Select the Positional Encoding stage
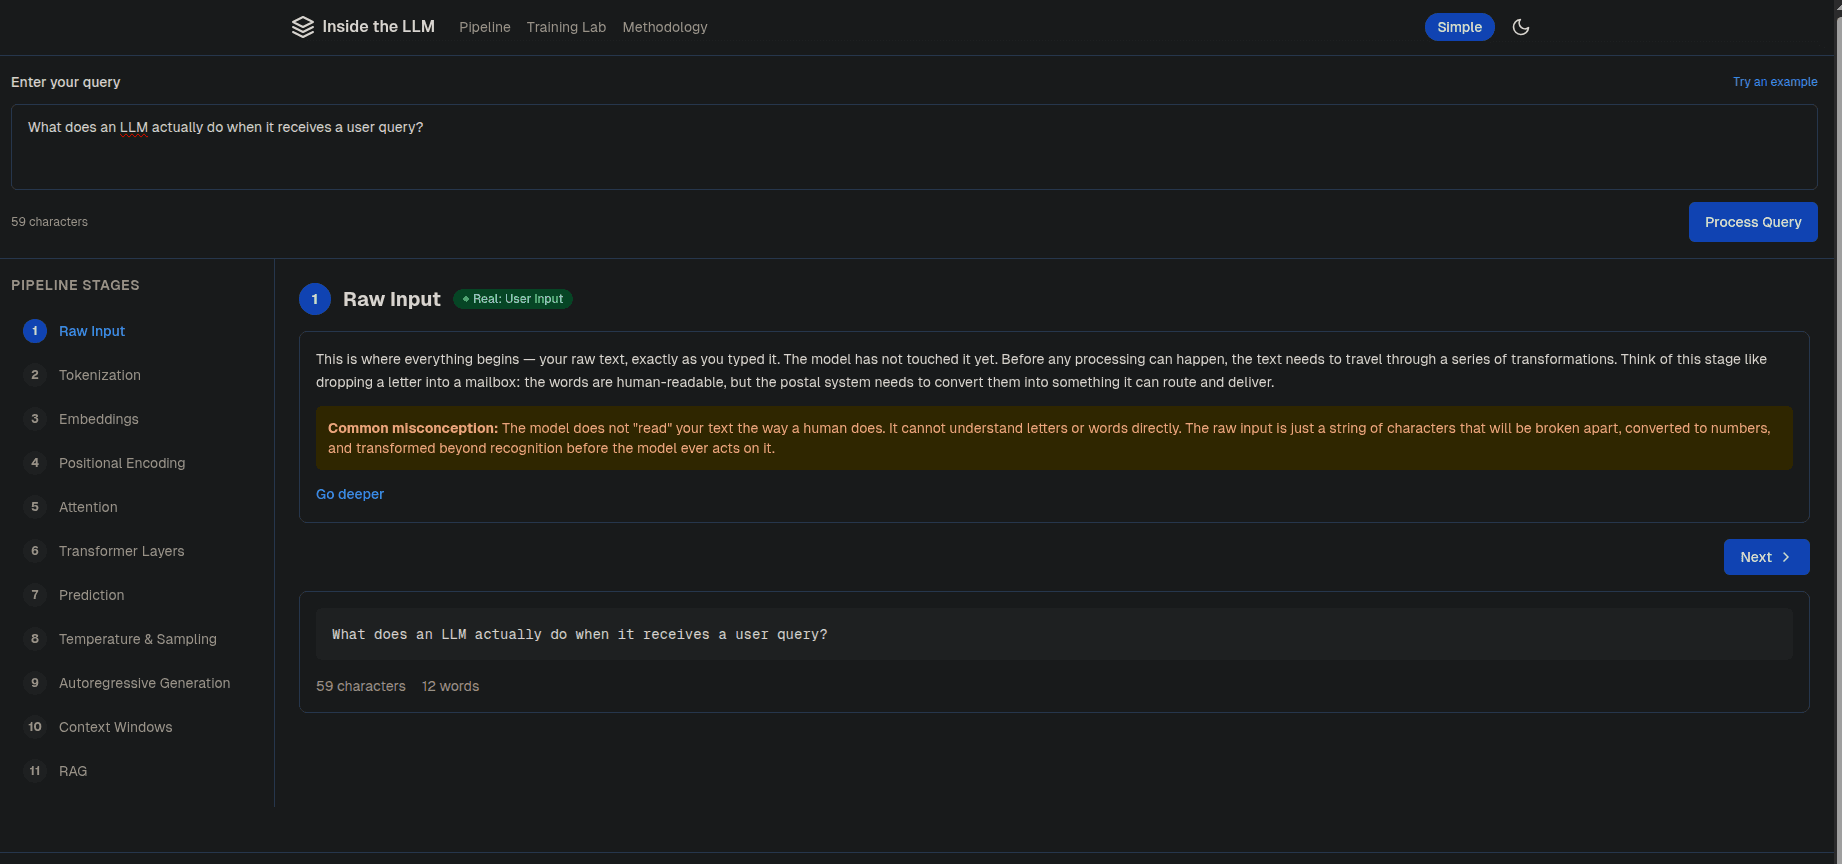The image size is (1842, 864). [138, 463]
